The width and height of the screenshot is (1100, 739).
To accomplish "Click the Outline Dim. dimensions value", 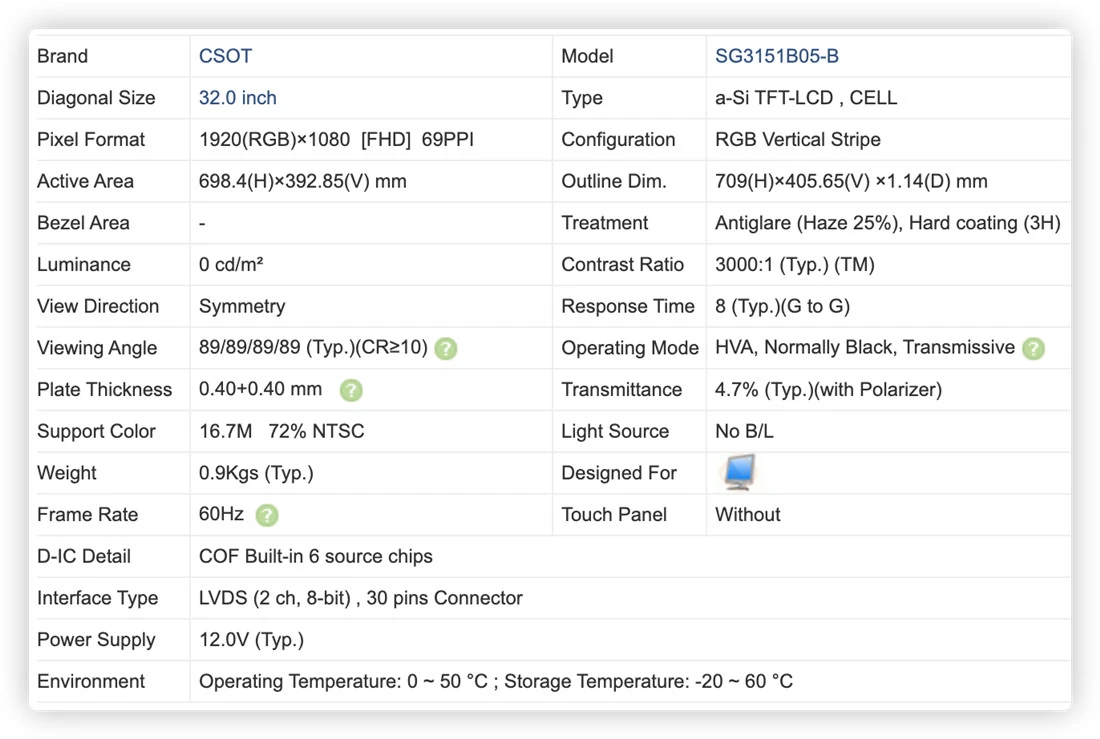I will 851,181.
